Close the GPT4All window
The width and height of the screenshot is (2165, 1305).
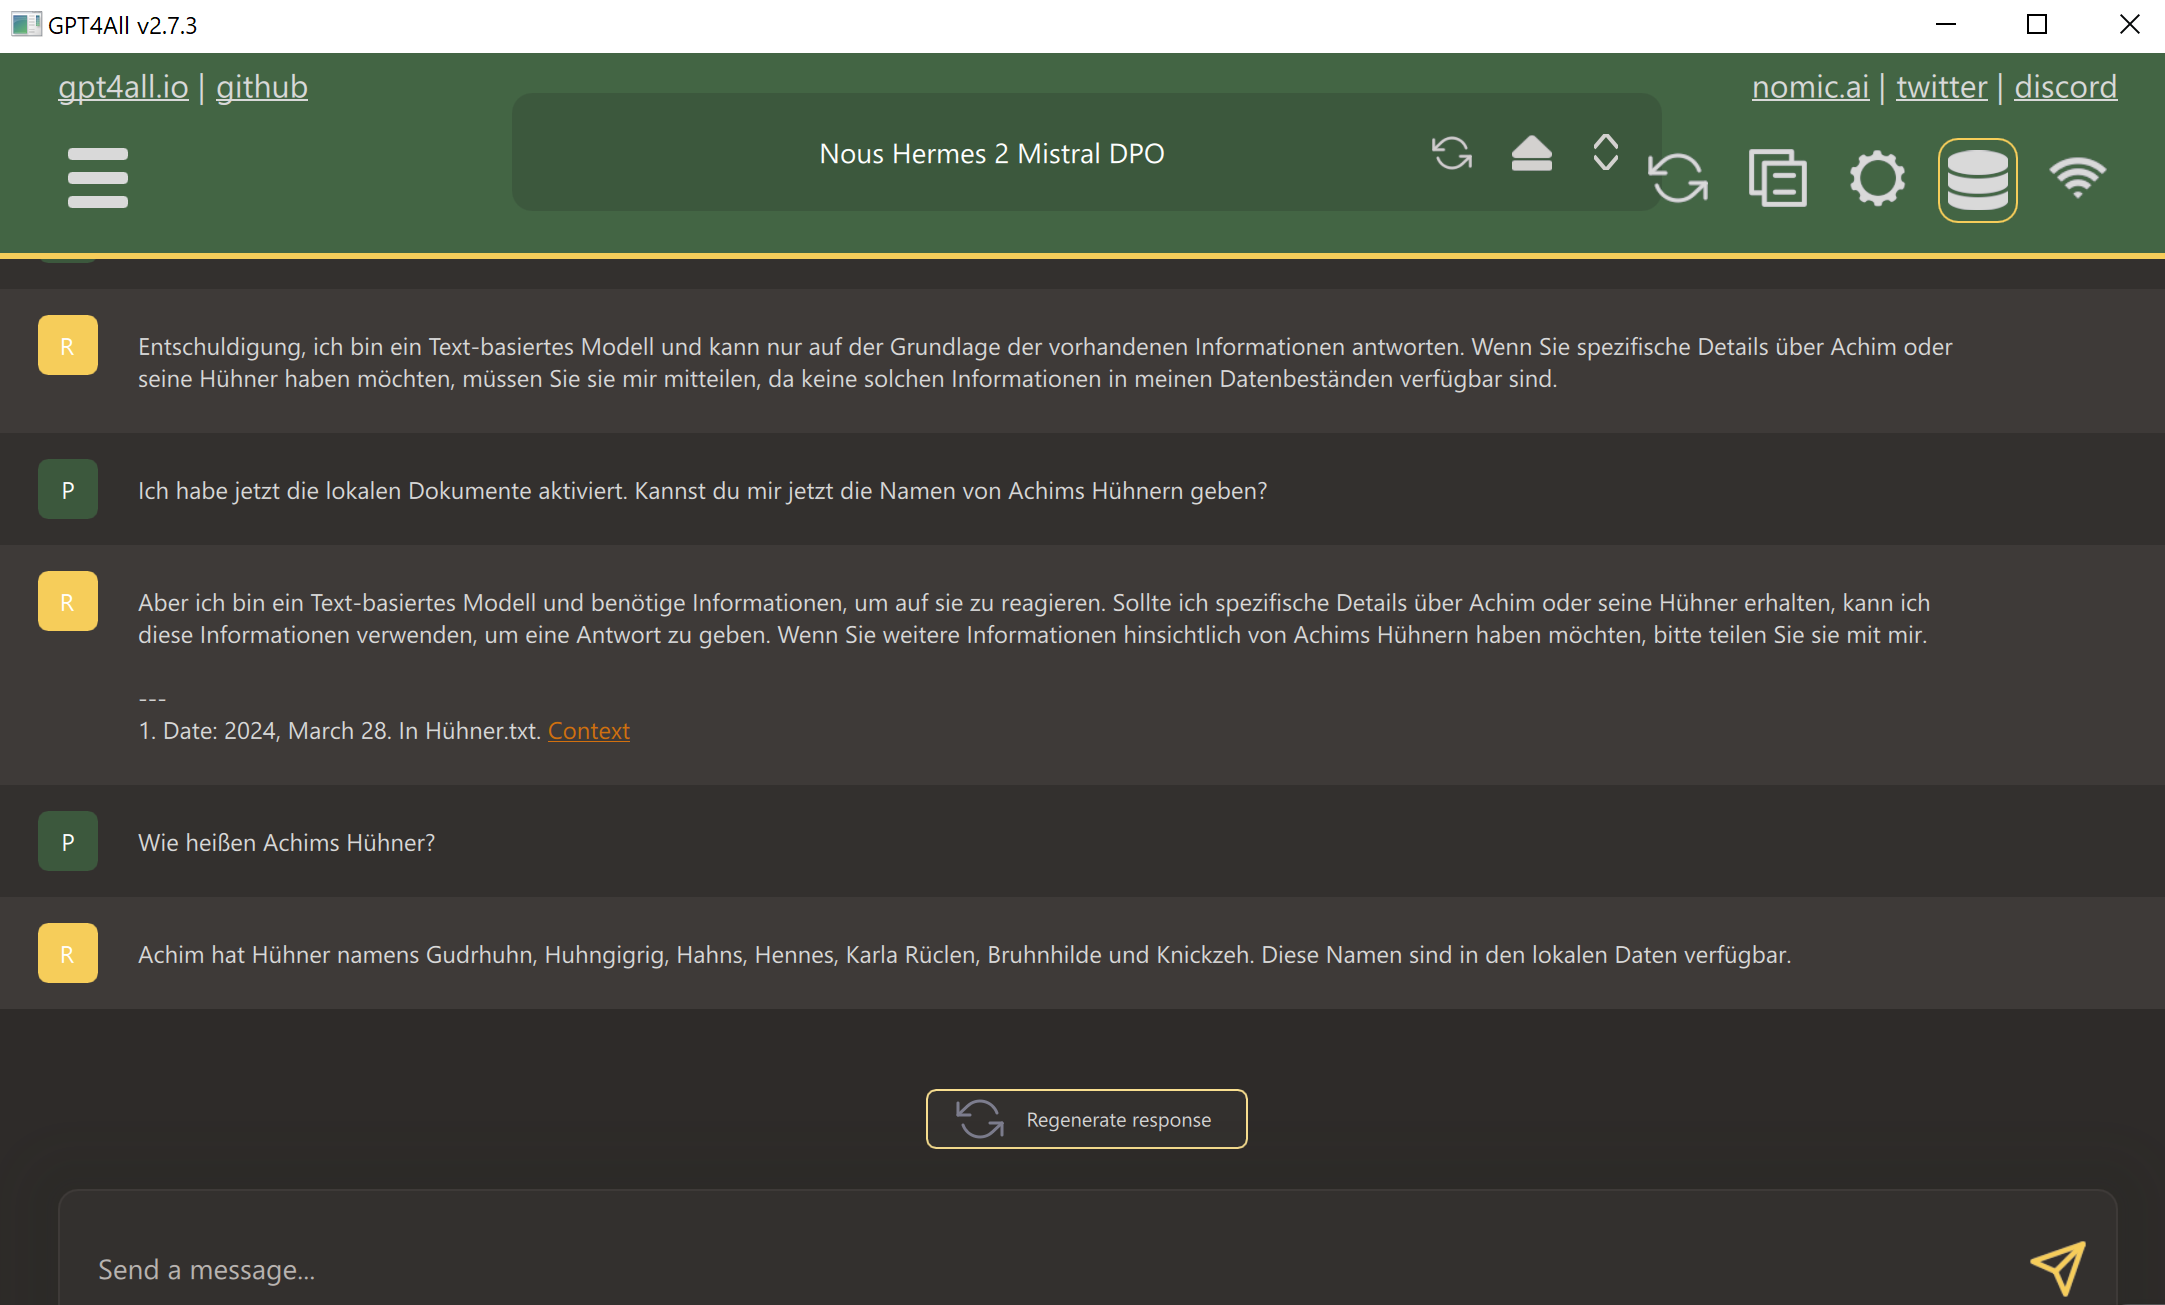click(2129, 25)
